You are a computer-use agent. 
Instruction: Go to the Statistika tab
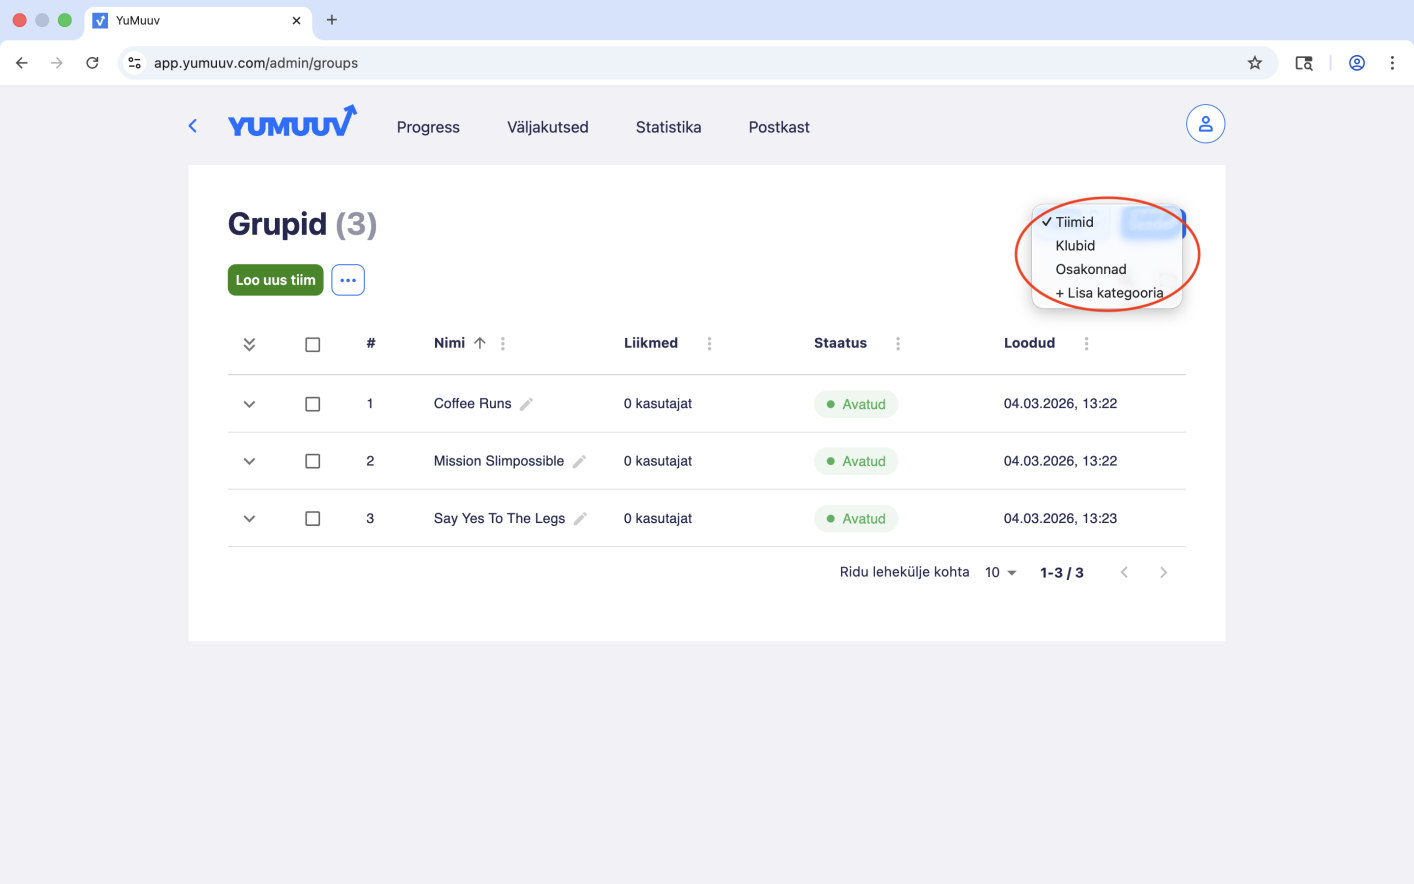click(x=668, y=127)
